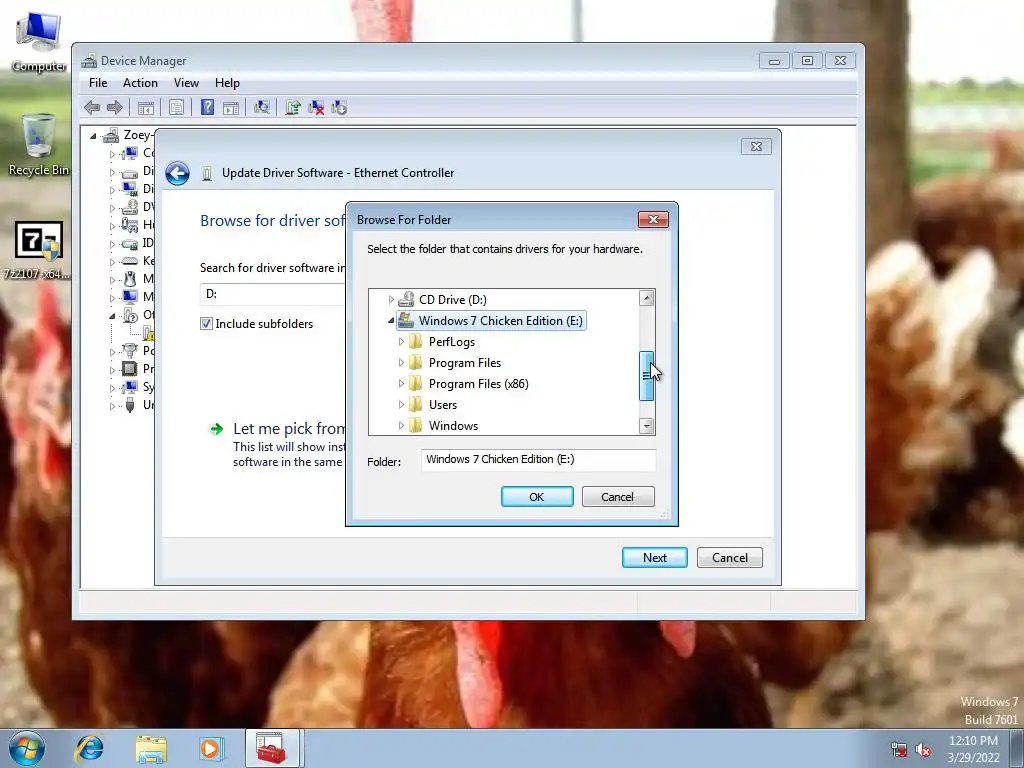Screen dimensions: 1024x768
Task: Toggle the show/hide console tree toolbar icon
Action: (x=146, y=108)
